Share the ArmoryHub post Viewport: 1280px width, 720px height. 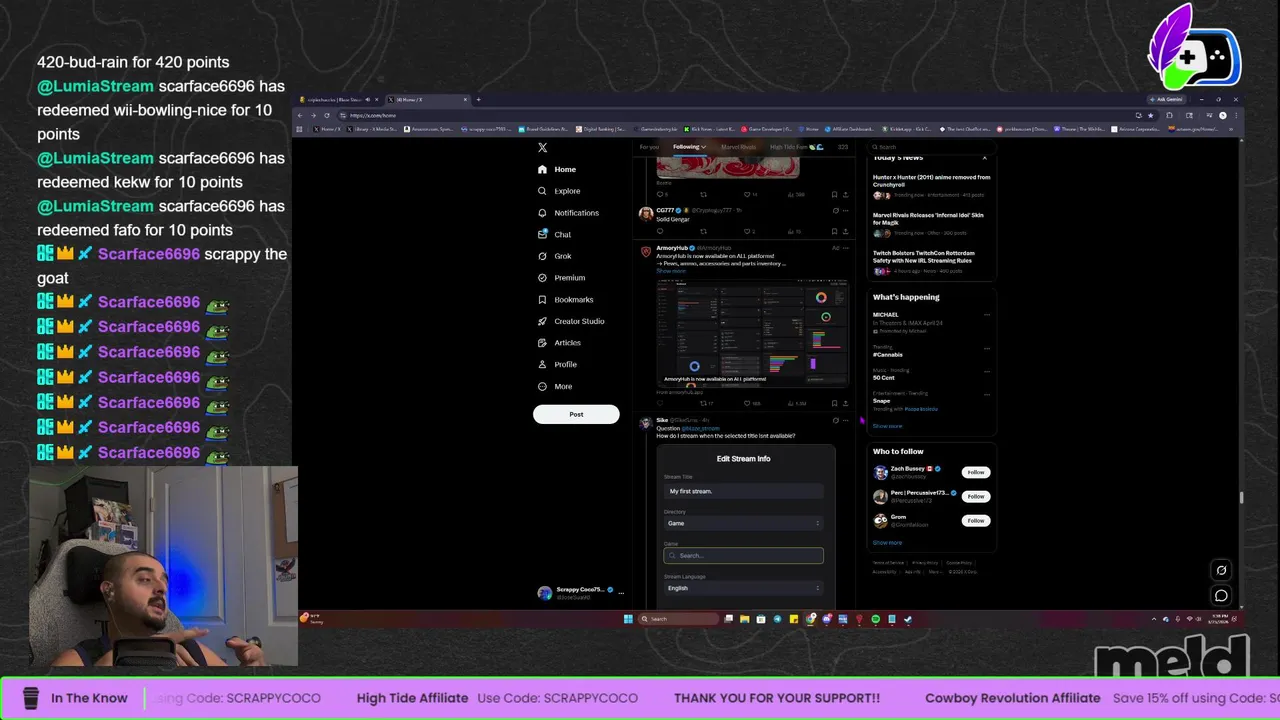pyautogui.click(x=846, y=403)
